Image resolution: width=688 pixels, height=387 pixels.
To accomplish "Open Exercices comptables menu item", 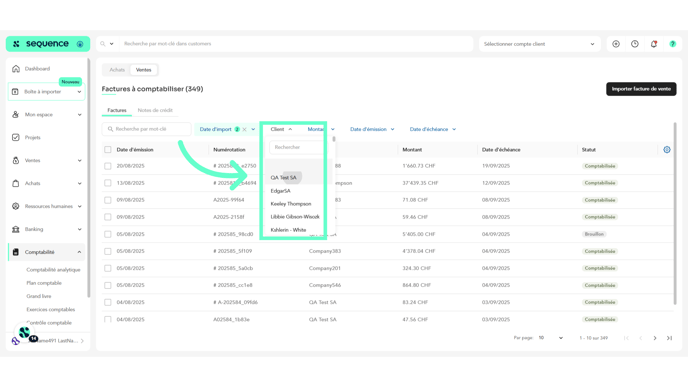I will [50, 310].
